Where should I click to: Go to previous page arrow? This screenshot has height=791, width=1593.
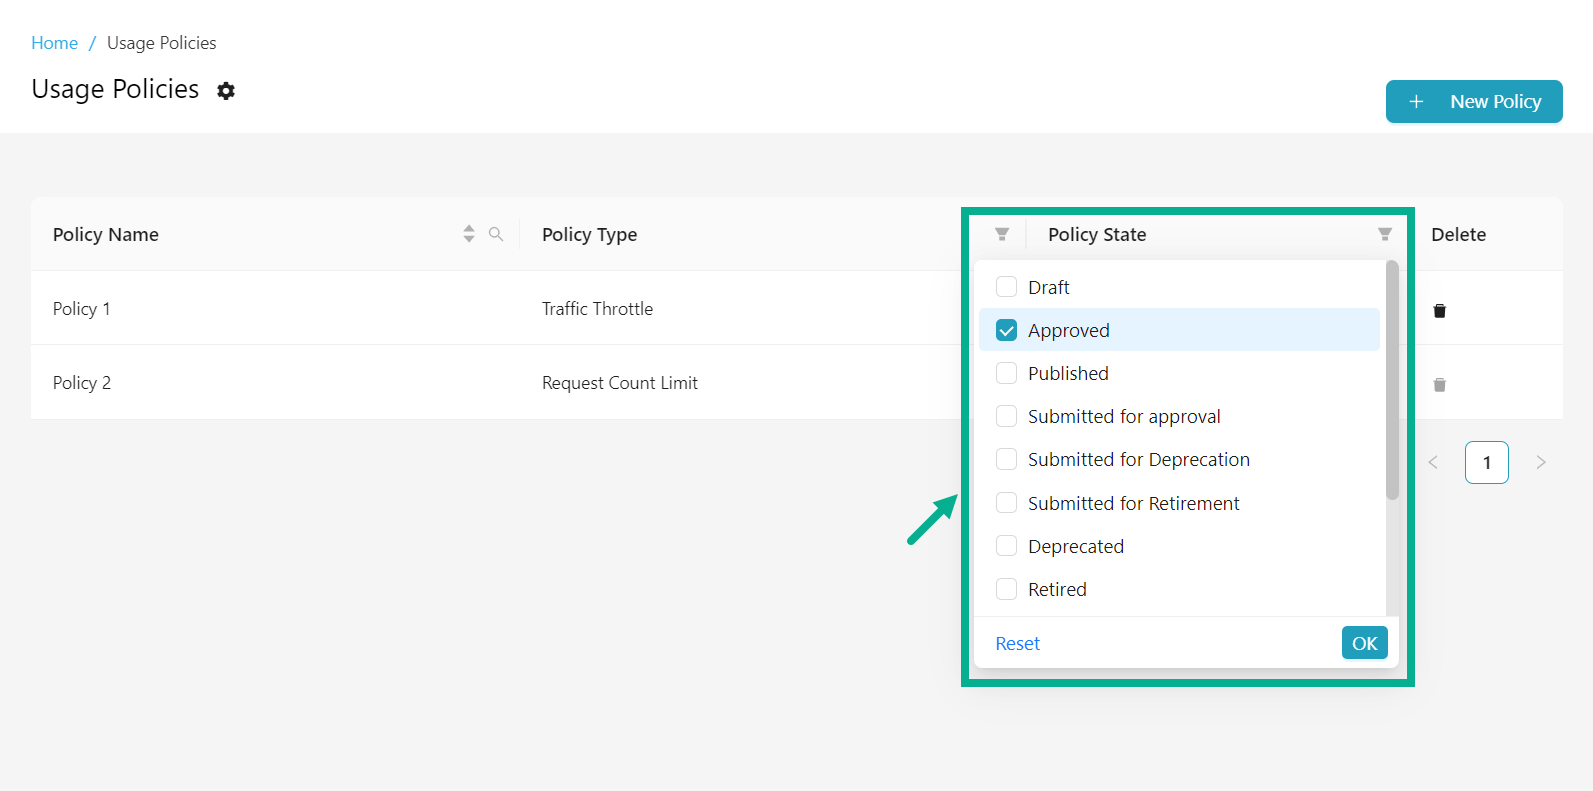[1433, 462]
